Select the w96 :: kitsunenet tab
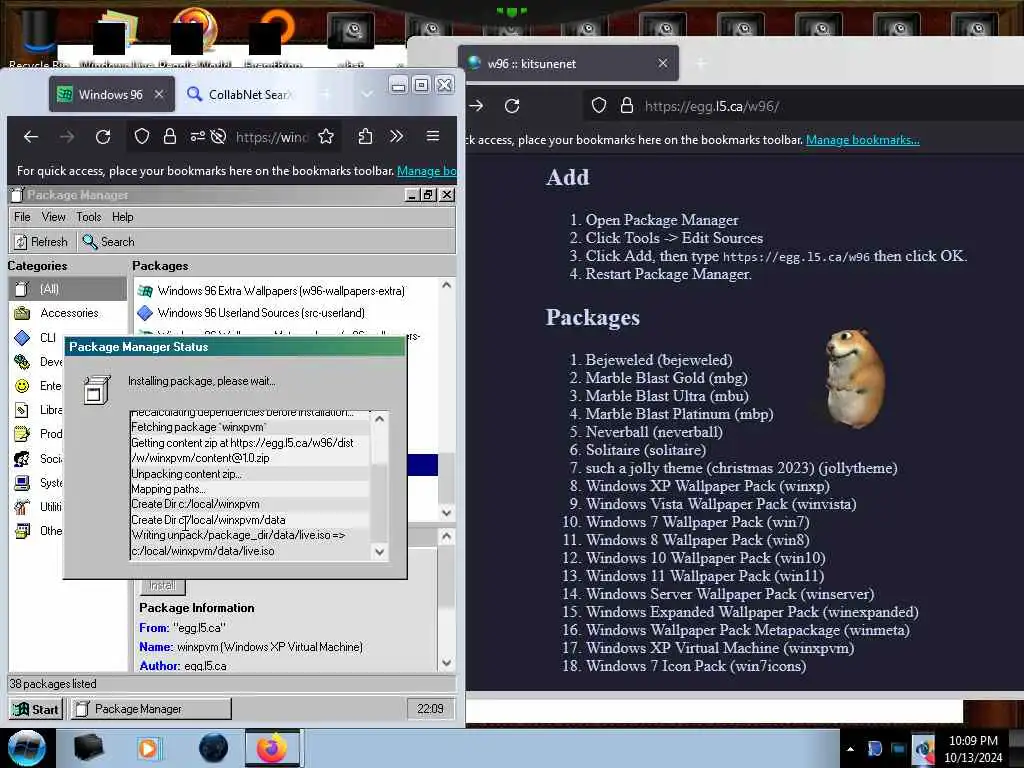Image resolution: width=1024 pixels, height=768 pixels. 568,63
